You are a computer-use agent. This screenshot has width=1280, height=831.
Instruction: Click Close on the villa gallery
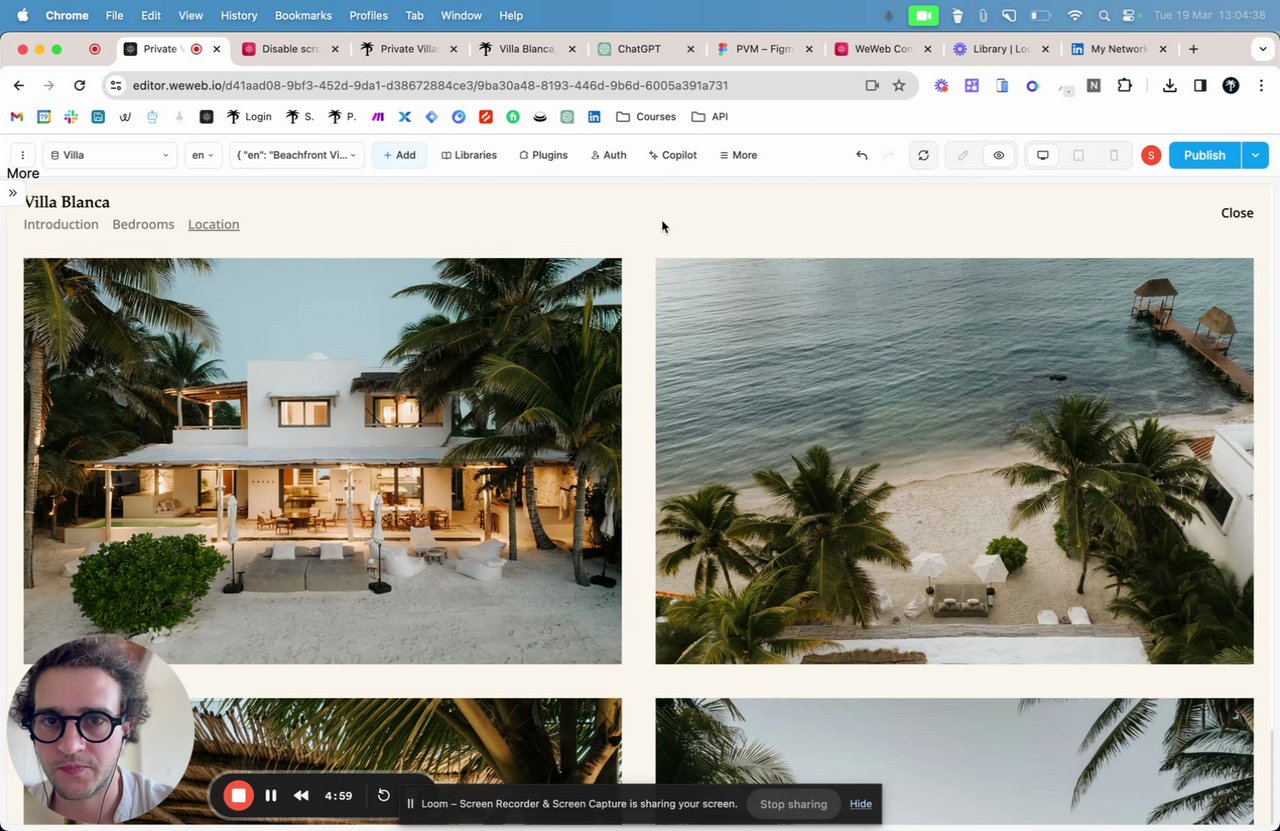click(x=1237, y=213)
